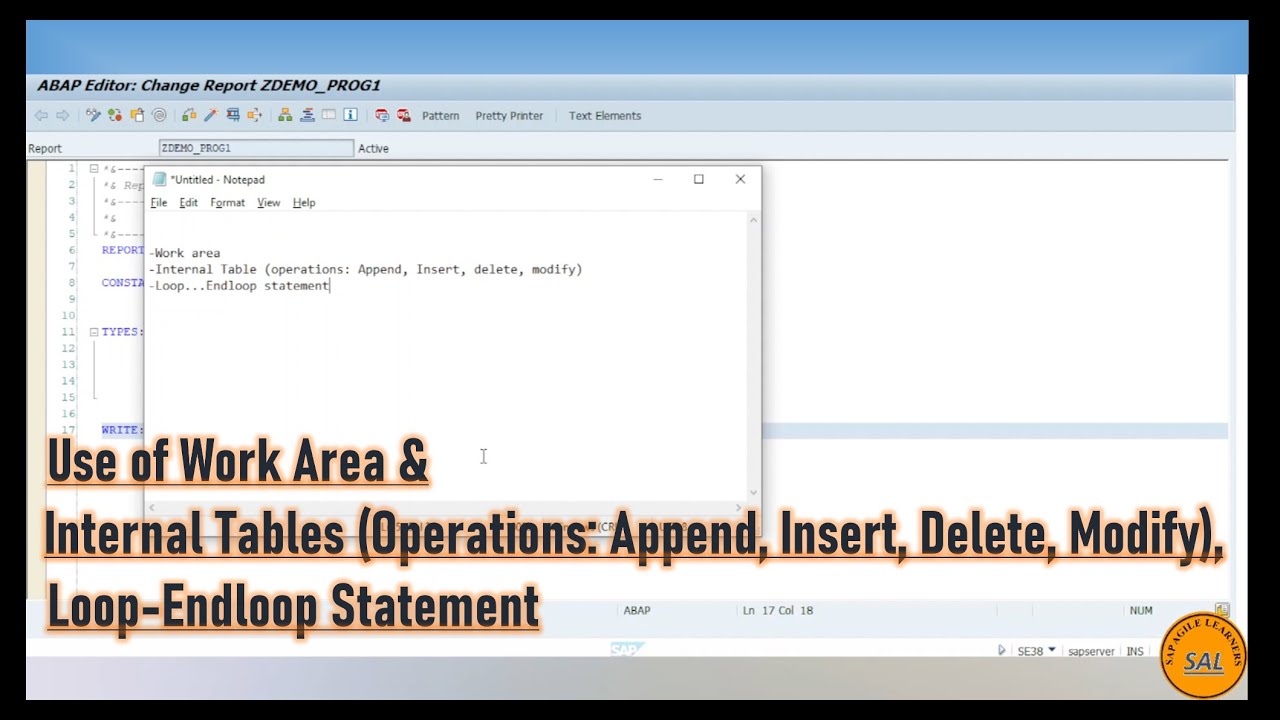This screenshot has height=720, width=1280.
Task: Open Text Elements
Action: pyautogui.click(x=605, y=116)
